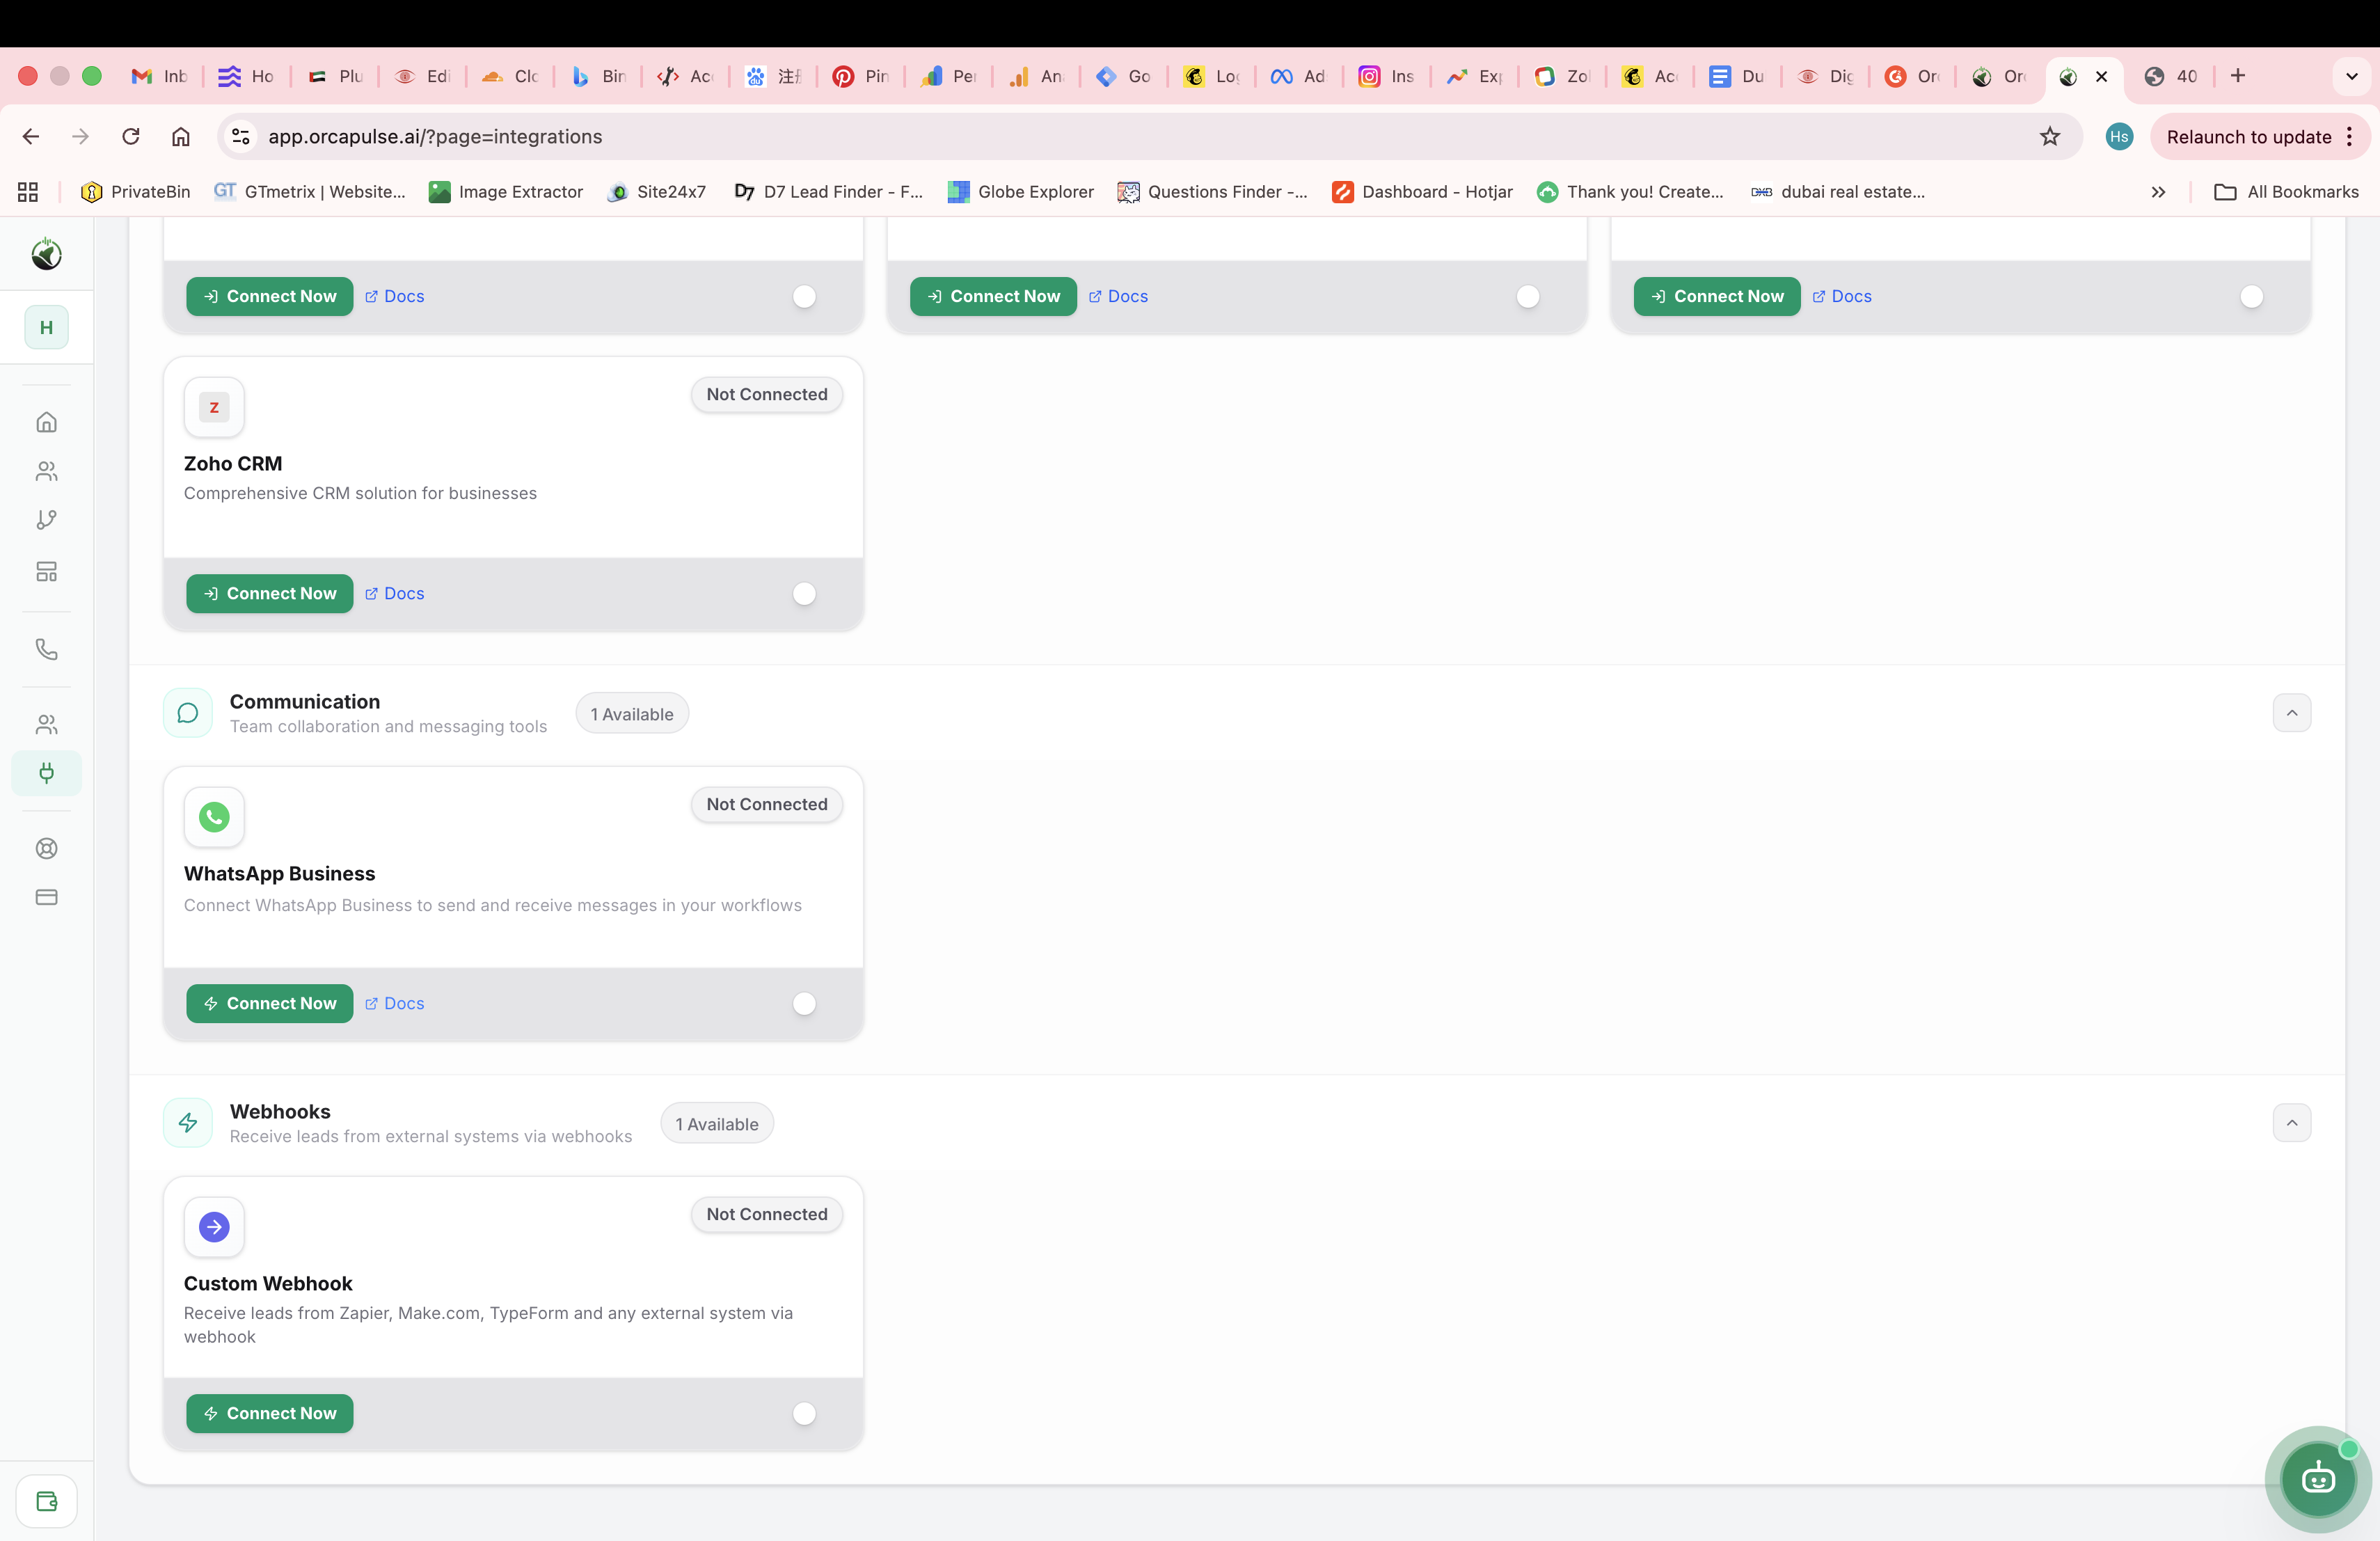Click the phone calls sidebar icon
The image size is (2380, 1541).
pyautogui.click(x=46, y=649)
